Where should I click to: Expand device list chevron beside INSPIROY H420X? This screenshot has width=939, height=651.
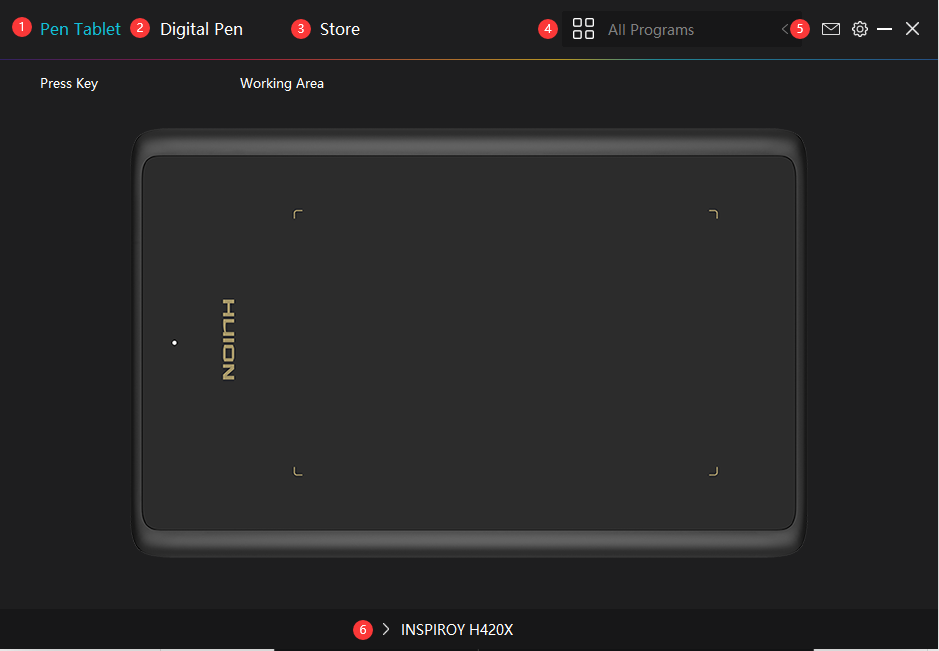coord(386,629)
